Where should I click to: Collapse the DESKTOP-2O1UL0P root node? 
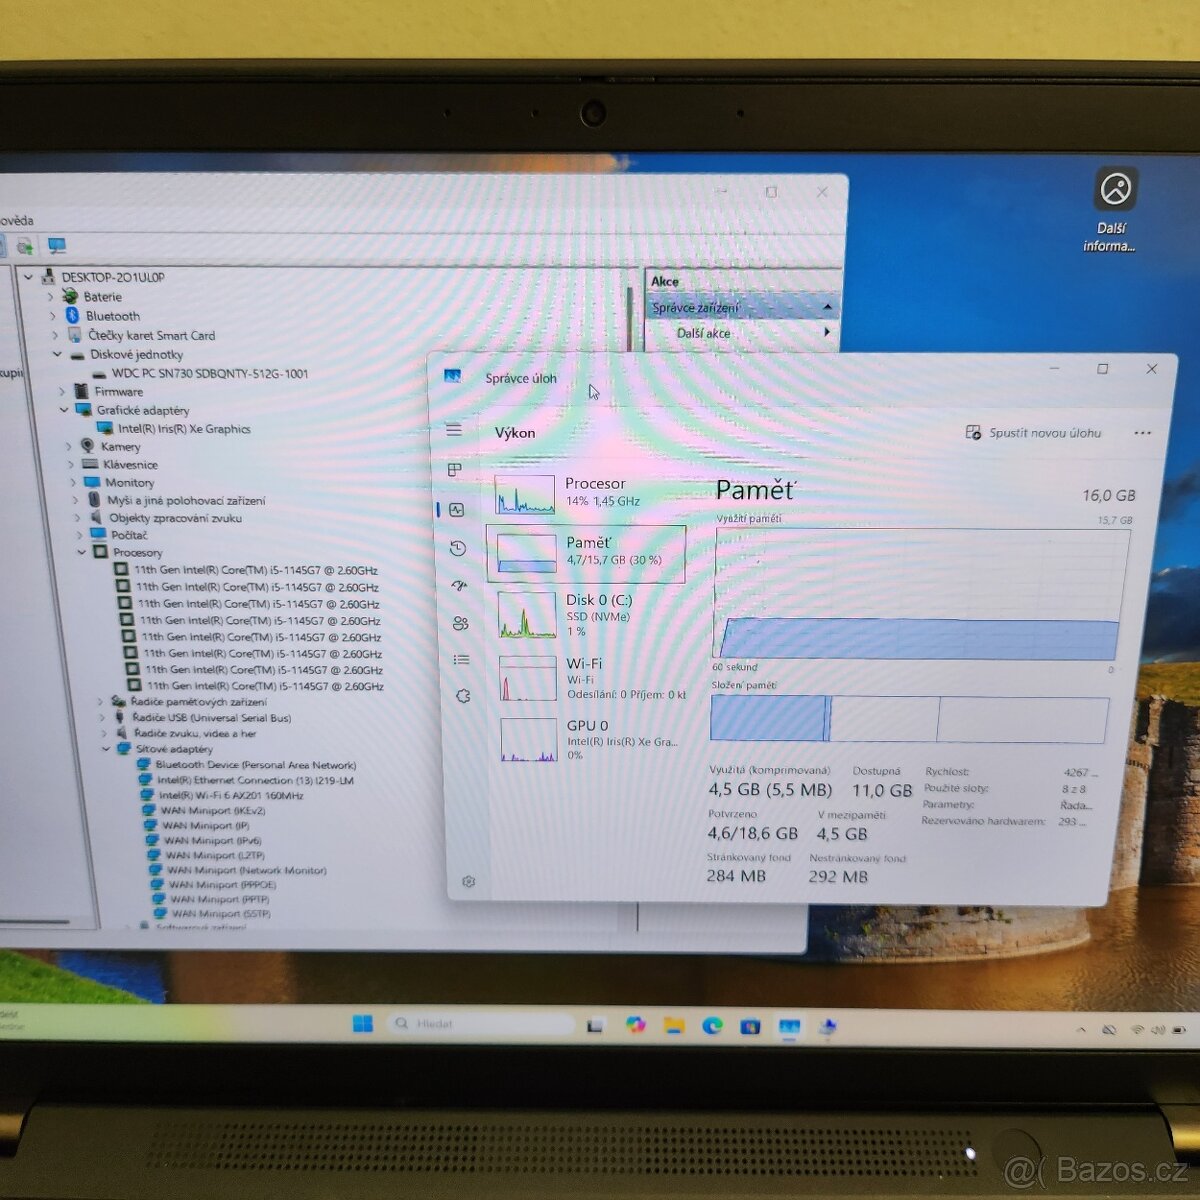pos(28,277)
